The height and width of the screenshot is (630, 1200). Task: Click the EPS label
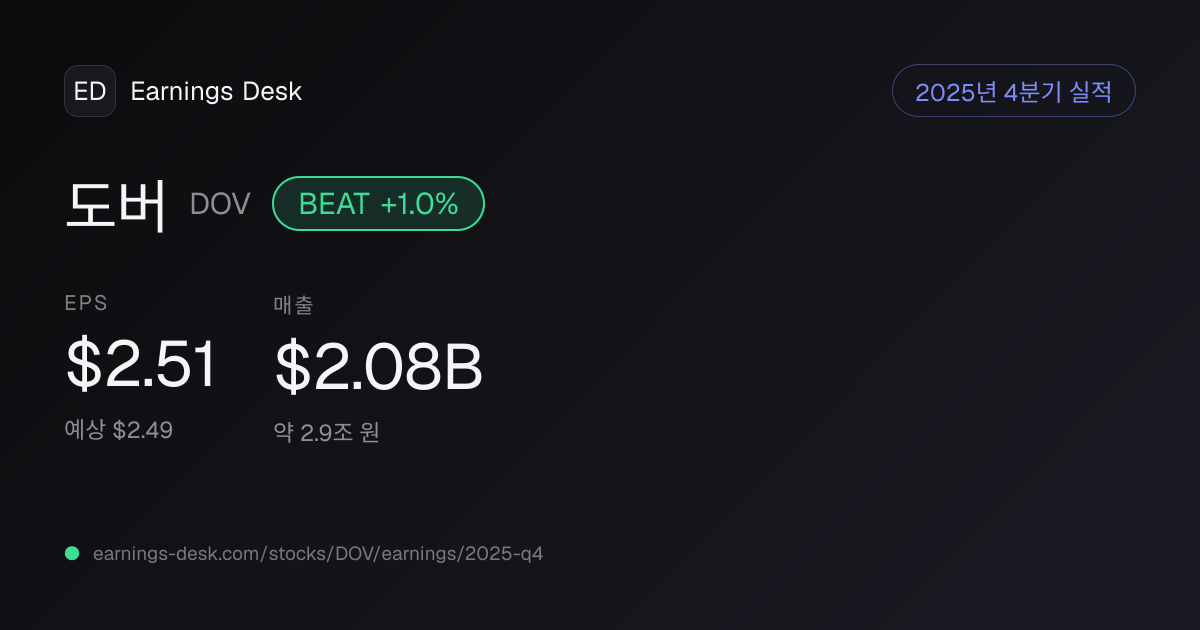tap(86, 304)
